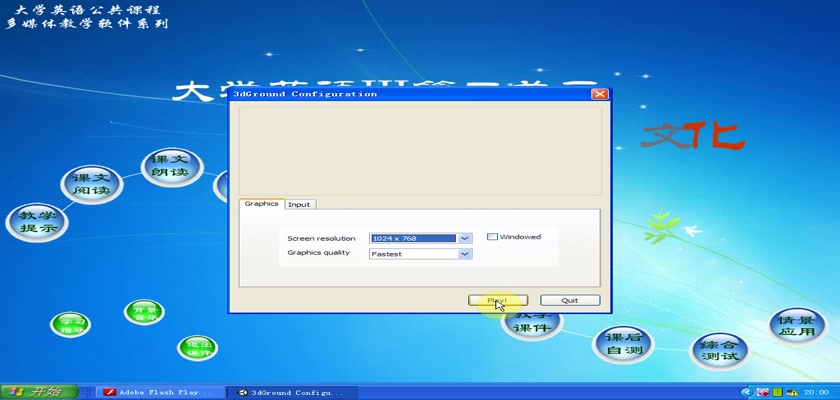Click the 3dGround Configuration taskbar button
Image resolution: width=840 pixels, height=400 pixels.
click(x=290, y=392)
